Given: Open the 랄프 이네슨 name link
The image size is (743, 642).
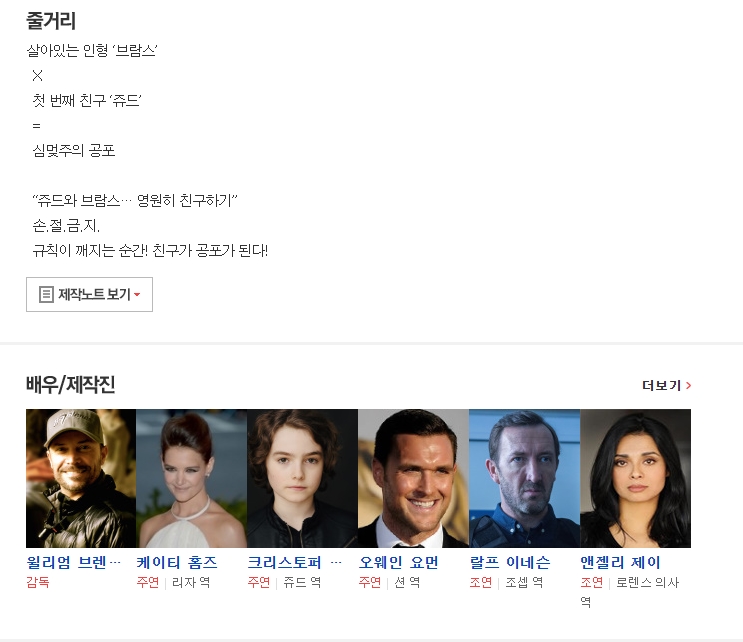Looking at the screenshot, I should tap(510, 562).
